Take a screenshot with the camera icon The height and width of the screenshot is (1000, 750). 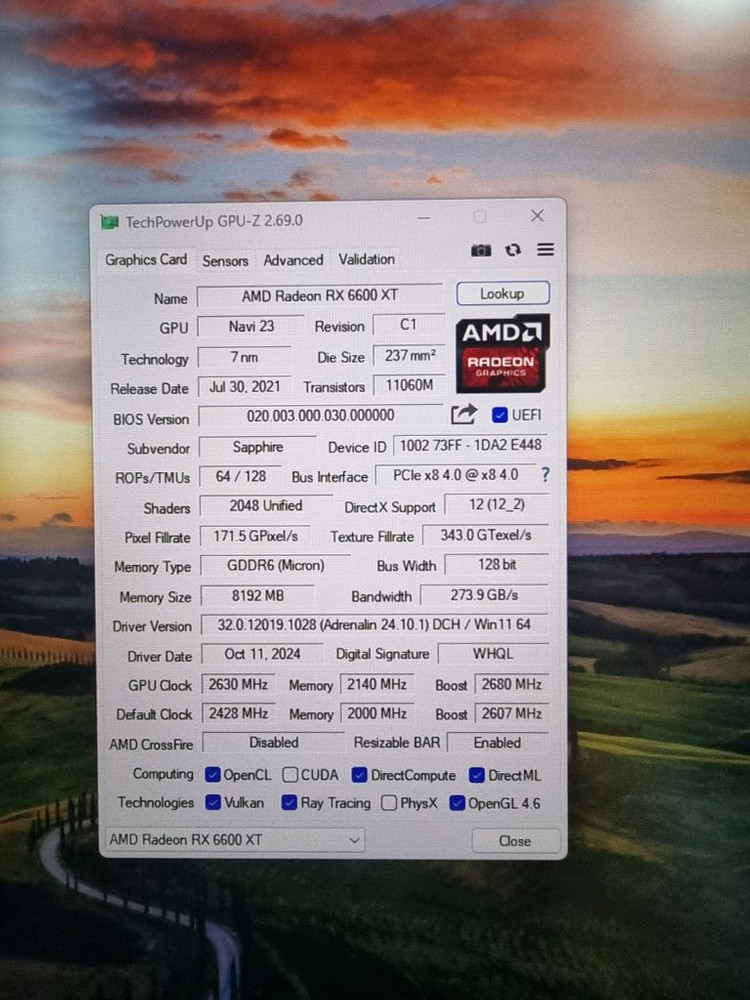pyautogui.click(x=481, y=250)
